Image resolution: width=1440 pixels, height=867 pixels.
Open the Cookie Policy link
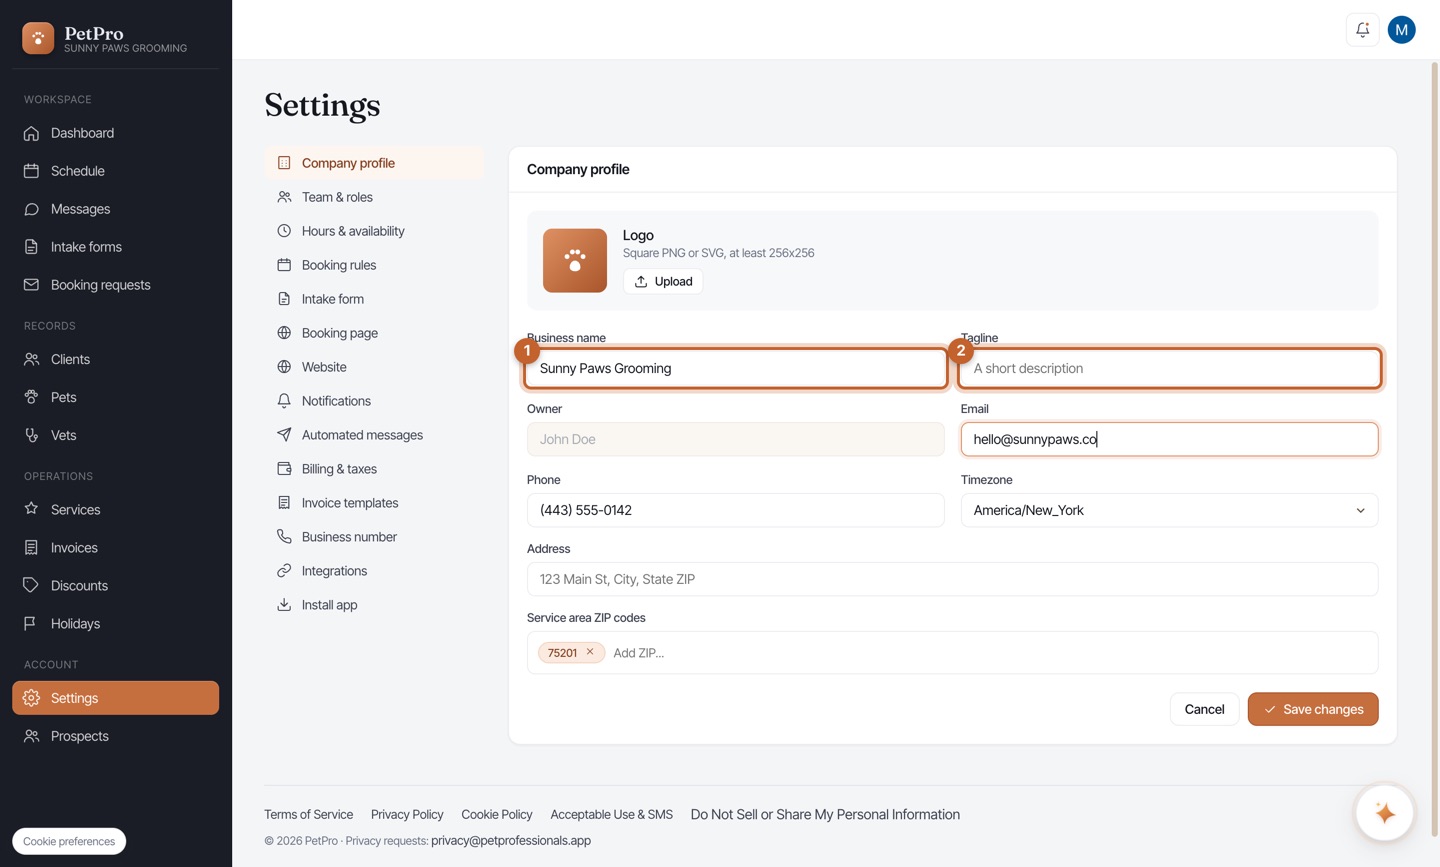pos(497,814)
